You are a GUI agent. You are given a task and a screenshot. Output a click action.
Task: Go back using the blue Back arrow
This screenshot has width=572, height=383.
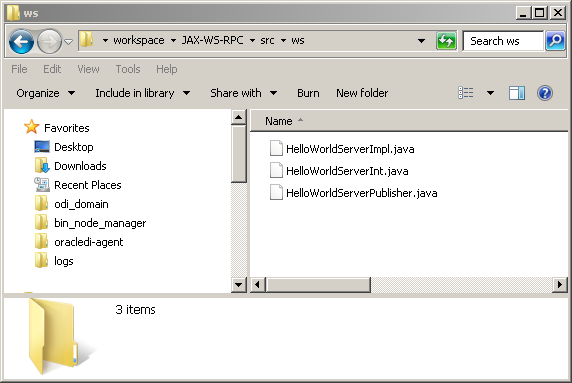[x=21, y=42]
